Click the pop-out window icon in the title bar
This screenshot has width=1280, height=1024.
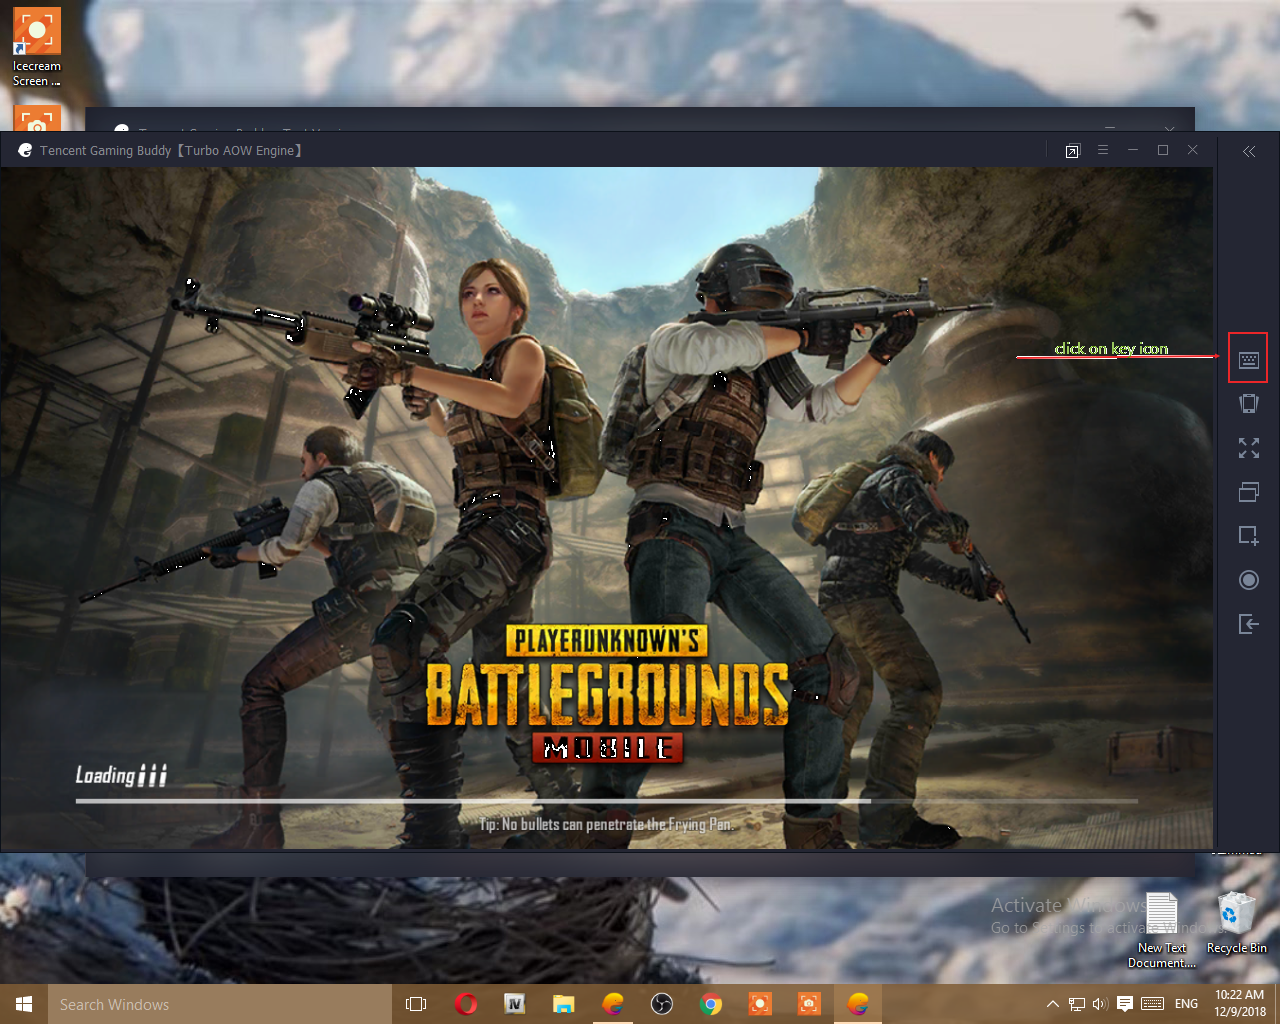tap(1072, 151)
